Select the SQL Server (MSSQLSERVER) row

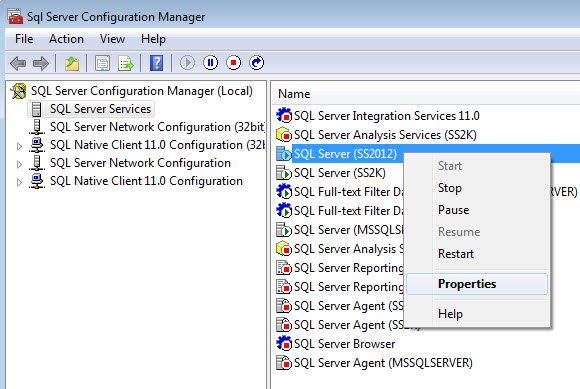[x=348, y=230]
